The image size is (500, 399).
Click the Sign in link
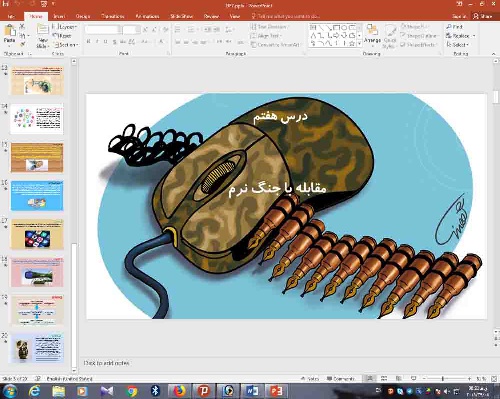[x=459, y=16]
